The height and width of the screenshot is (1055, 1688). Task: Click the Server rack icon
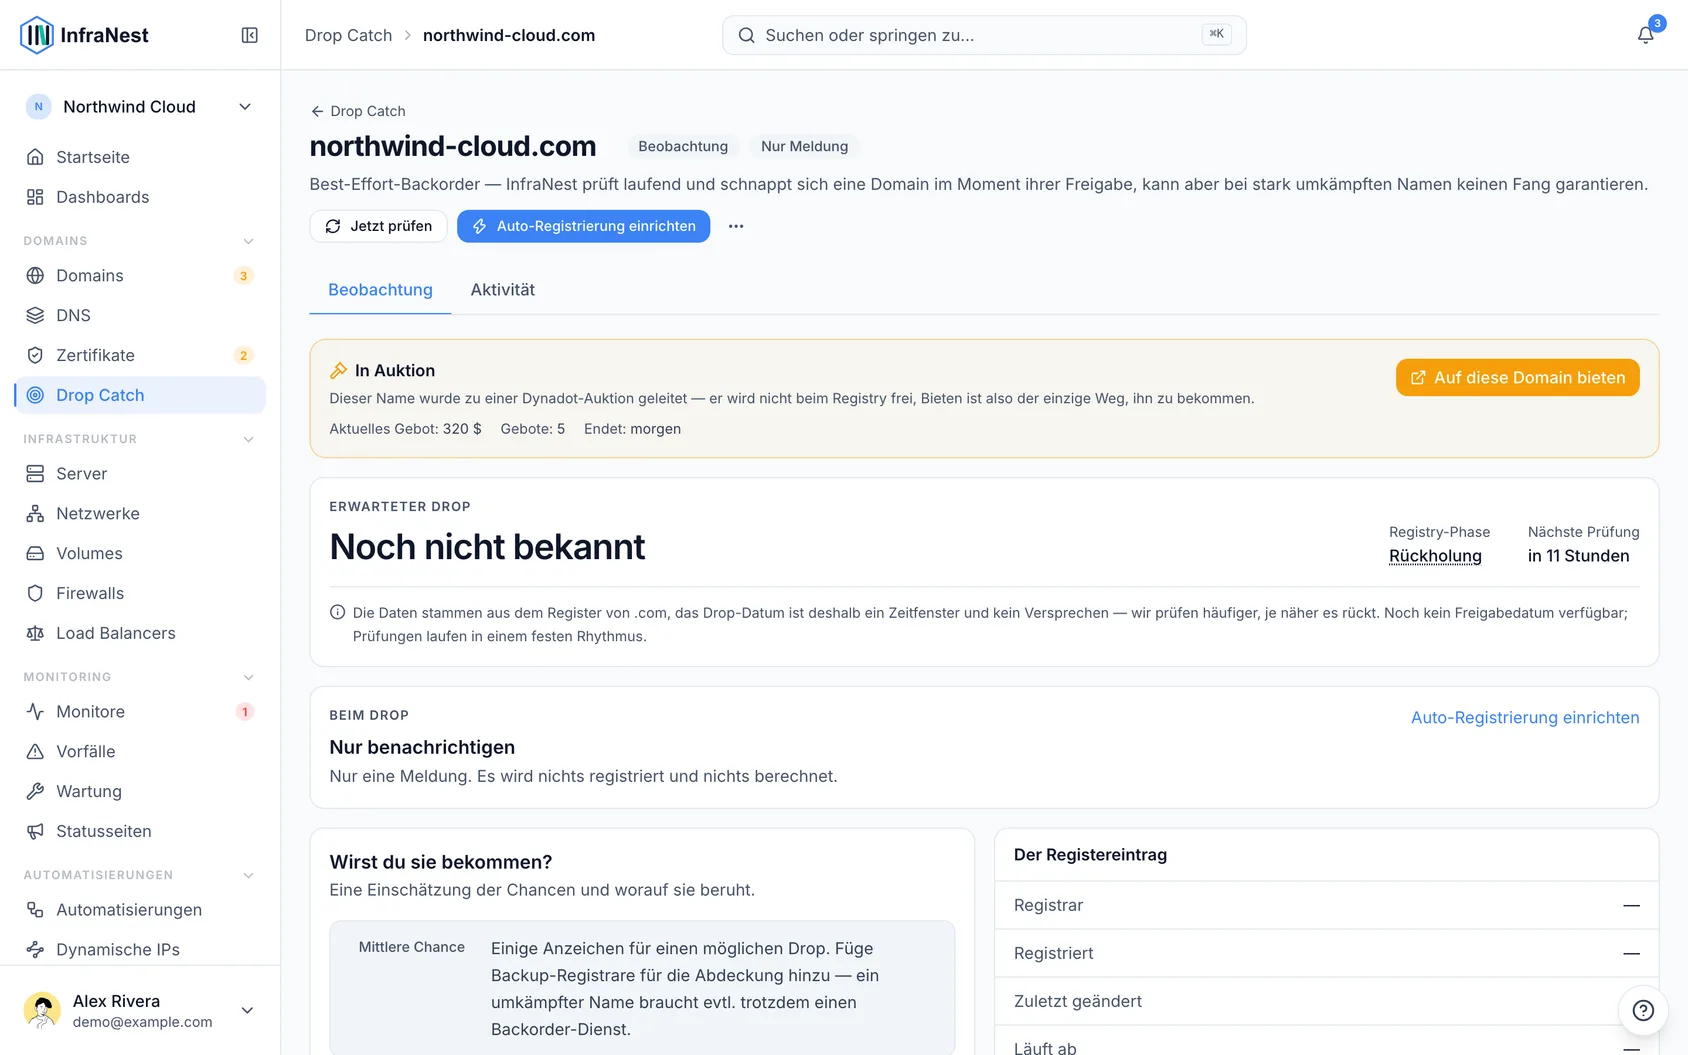click(x=35, y=473)
